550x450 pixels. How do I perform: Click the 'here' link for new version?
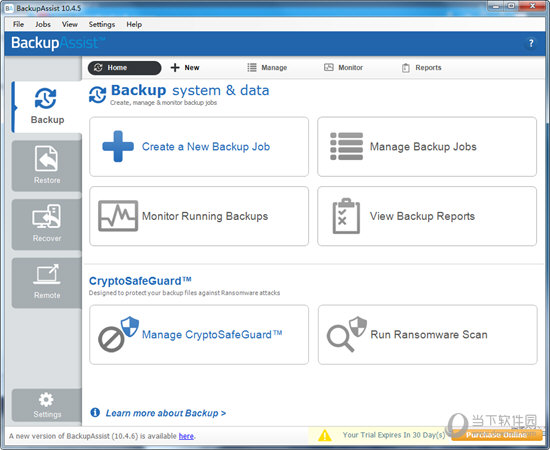[186, 436]
